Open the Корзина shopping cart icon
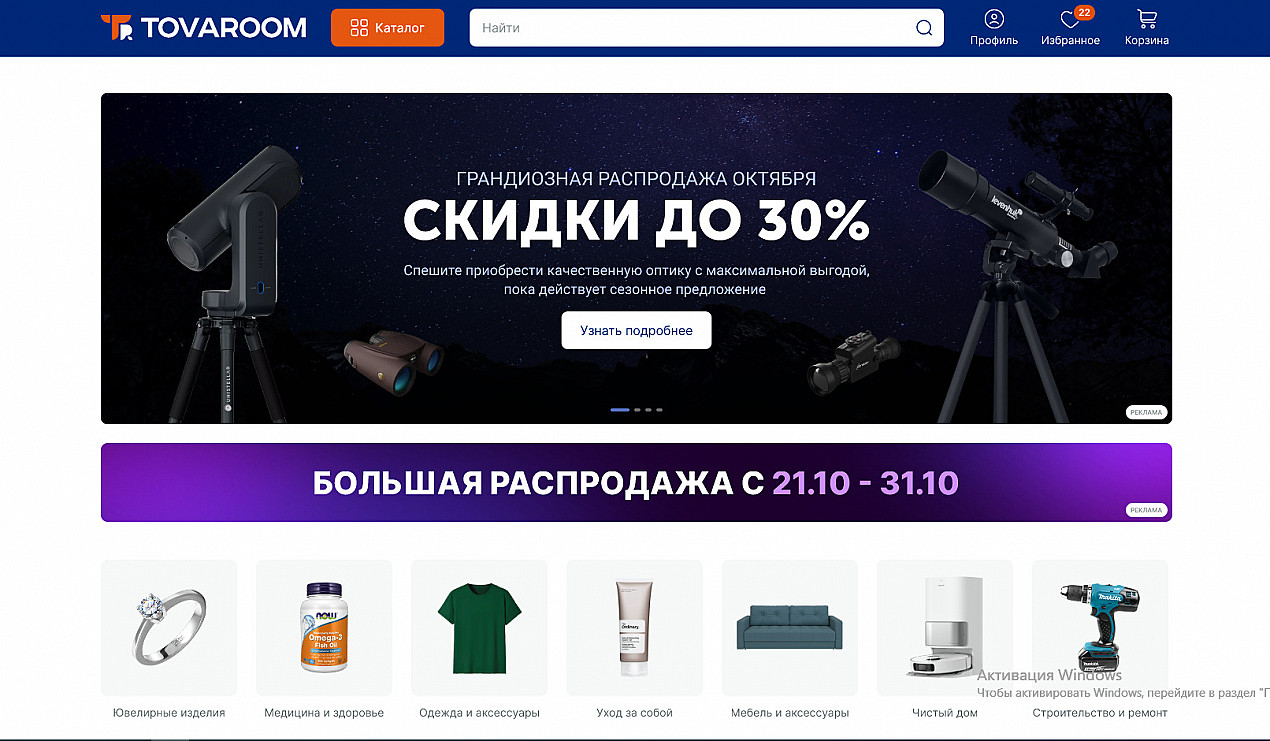 [1146, 19]
